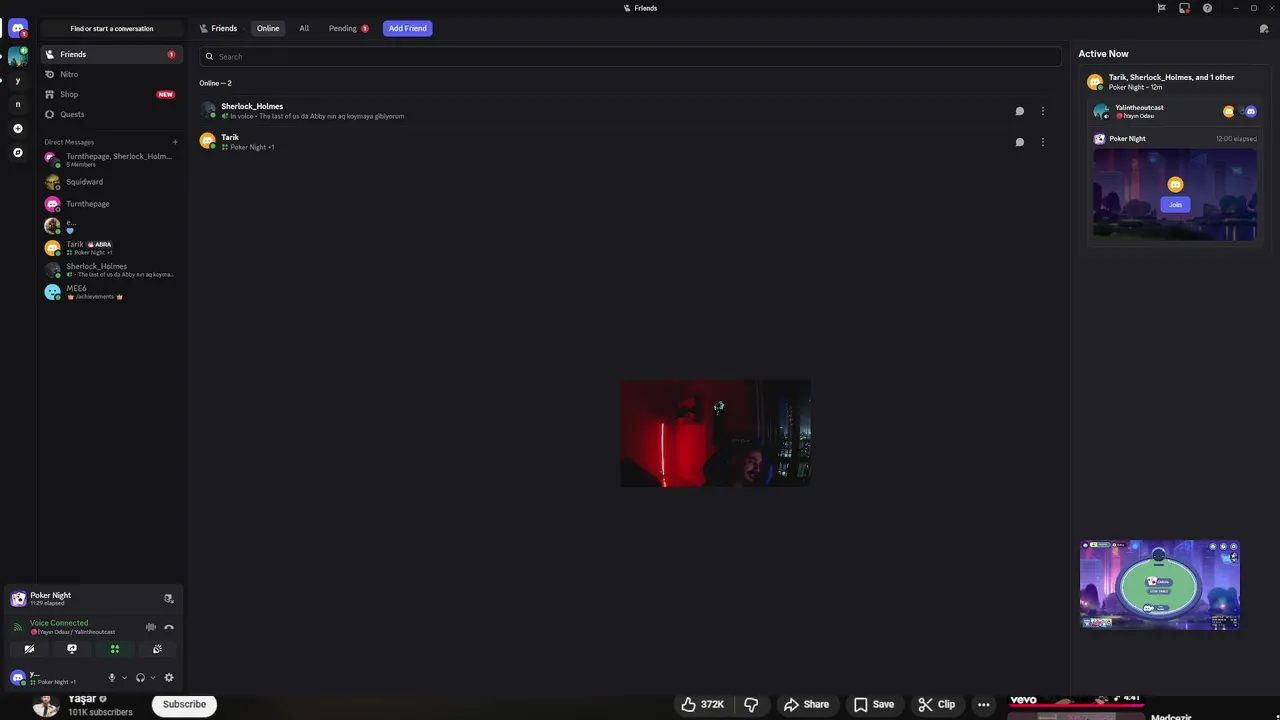1280x720 pixels.
Task: Open DM with Turnthepage
Action: (110, 204)
